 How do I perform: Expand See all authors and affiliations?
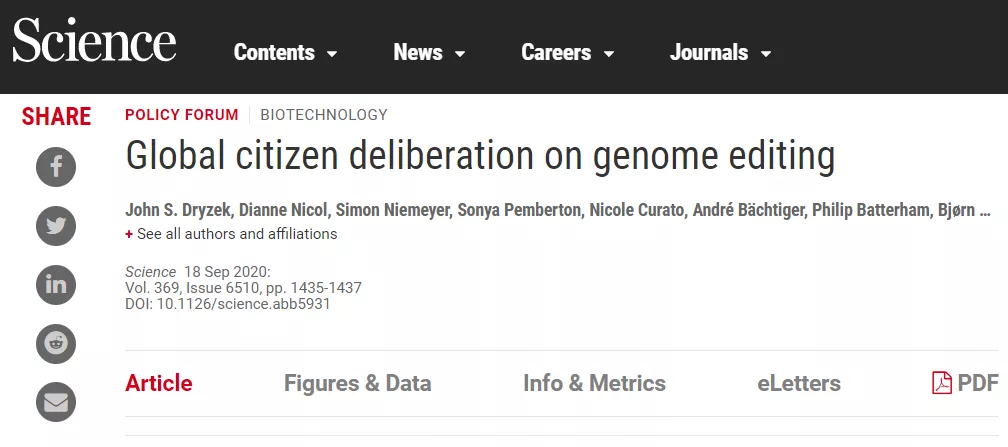[231, 234]
